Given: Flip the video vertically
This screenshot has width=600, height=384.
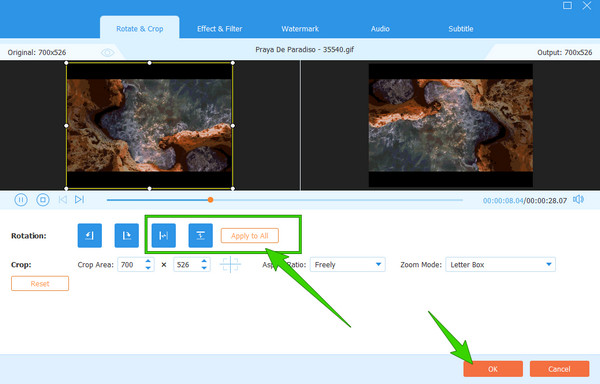Looking at the screenshot, I should 201,235.
